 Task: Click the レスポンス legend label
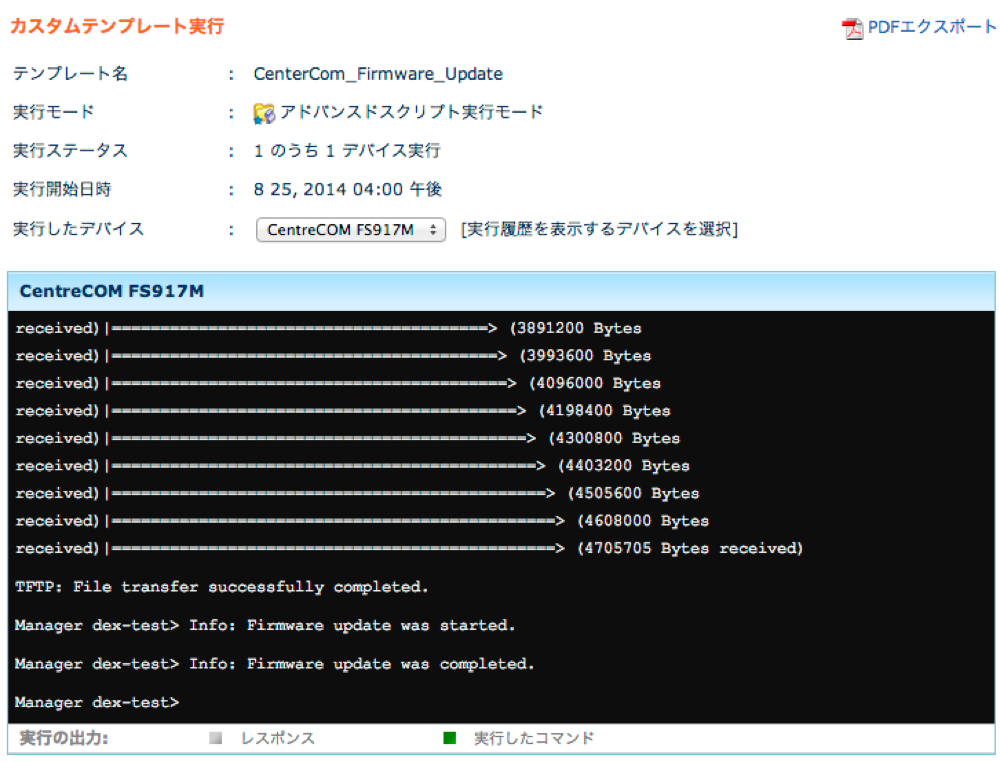pyautogui.click(x=277, y=738)
